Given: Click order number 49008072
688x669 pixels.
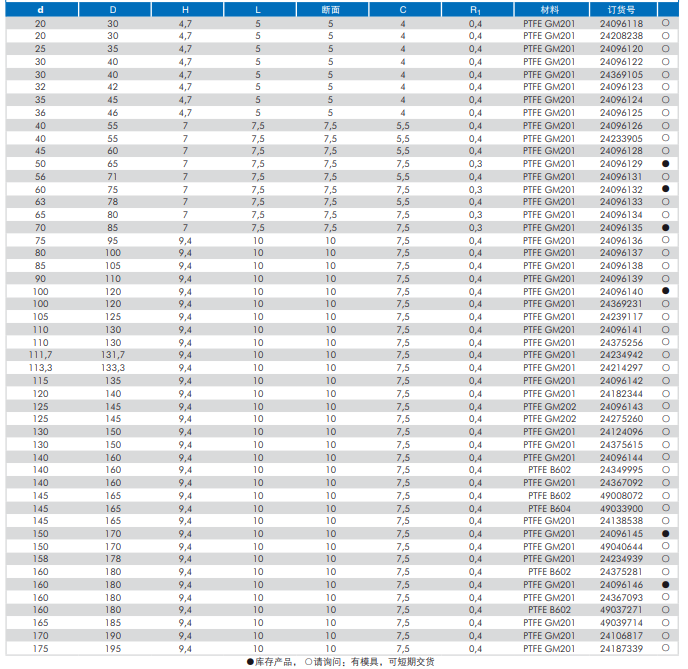Looking at the screenshot, I should 621,495.
